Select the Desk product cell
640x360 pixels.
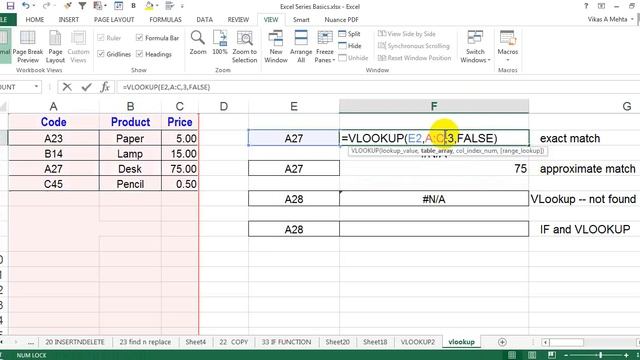(130, 169)
